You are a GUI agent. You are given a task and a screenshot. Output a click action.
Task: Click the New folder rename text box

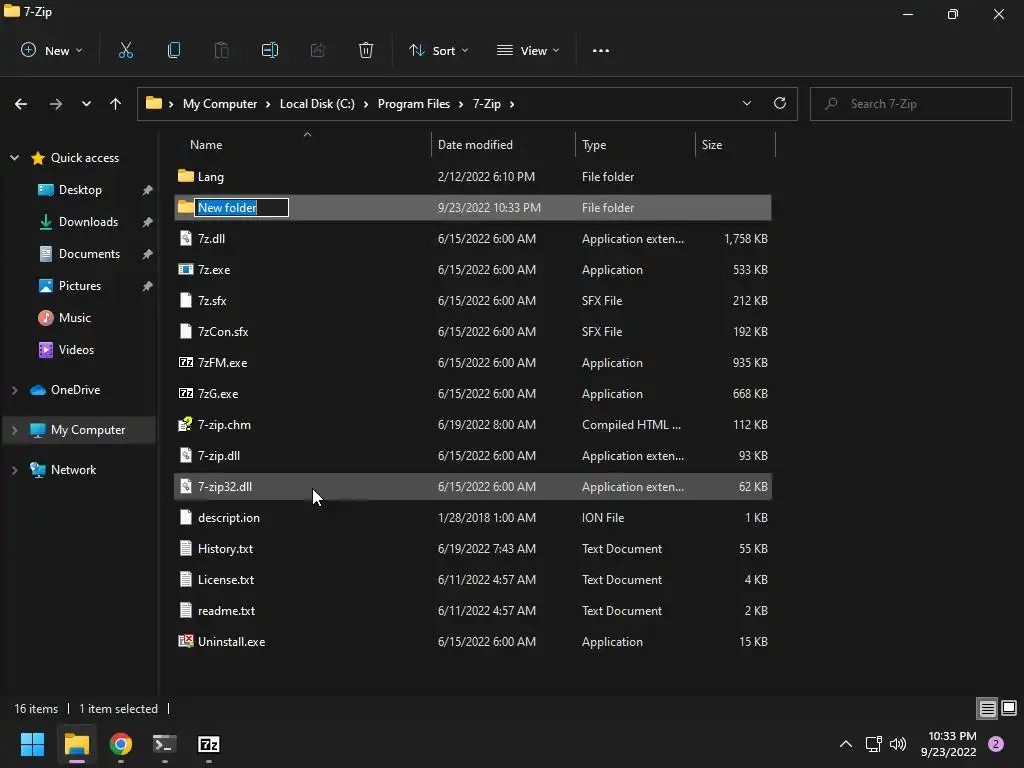pos(242,207)
